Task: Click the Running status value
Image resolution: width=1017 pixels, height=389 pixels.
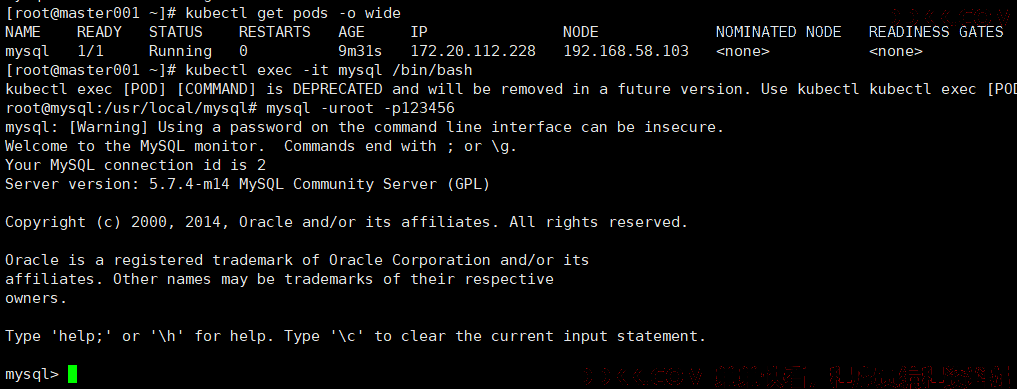Action: (180, 51)
